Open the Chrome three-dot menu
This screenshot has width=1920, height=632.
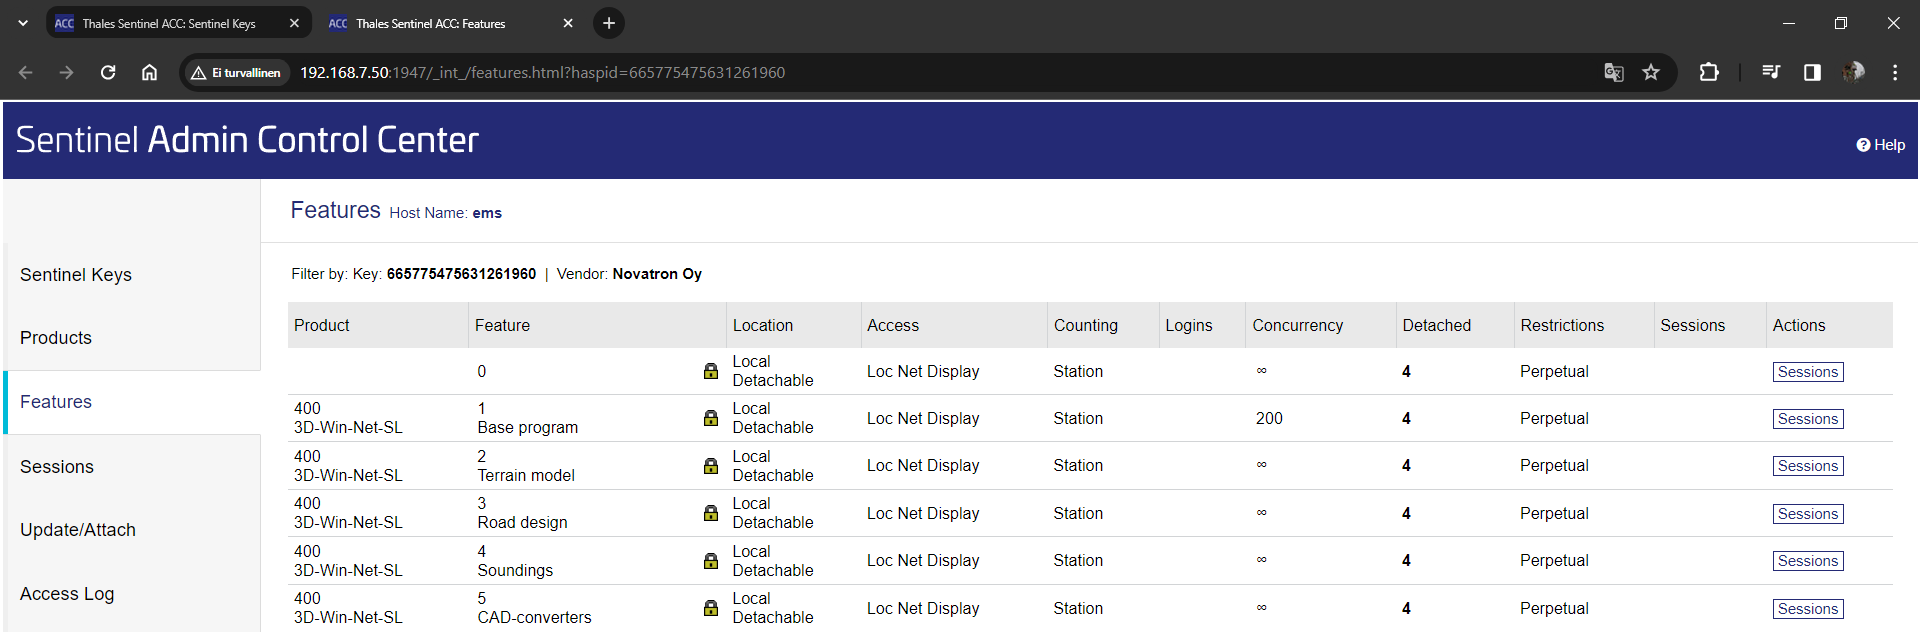(1895, 72)
